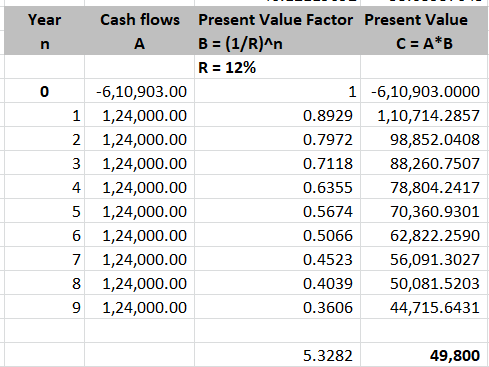Select the present value 50,081.5203

424,283
